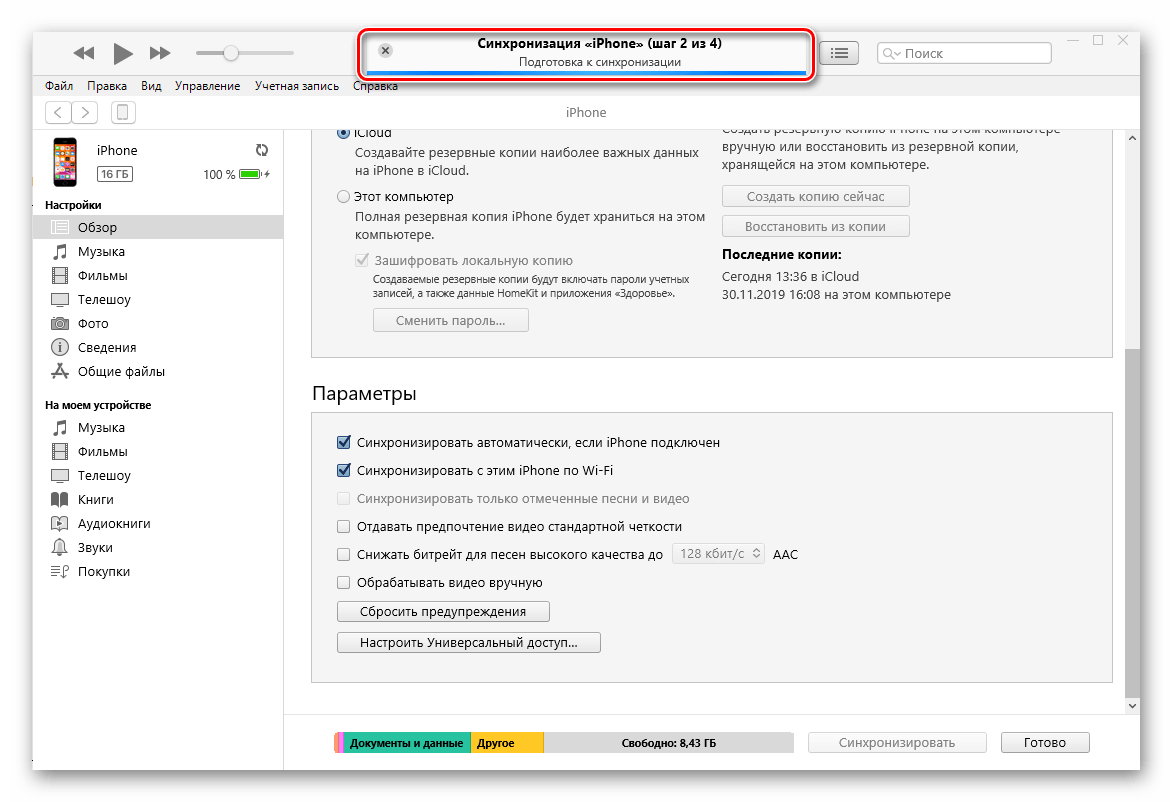Click Настроить Универсальный доступ button

(x=469, y=643)
